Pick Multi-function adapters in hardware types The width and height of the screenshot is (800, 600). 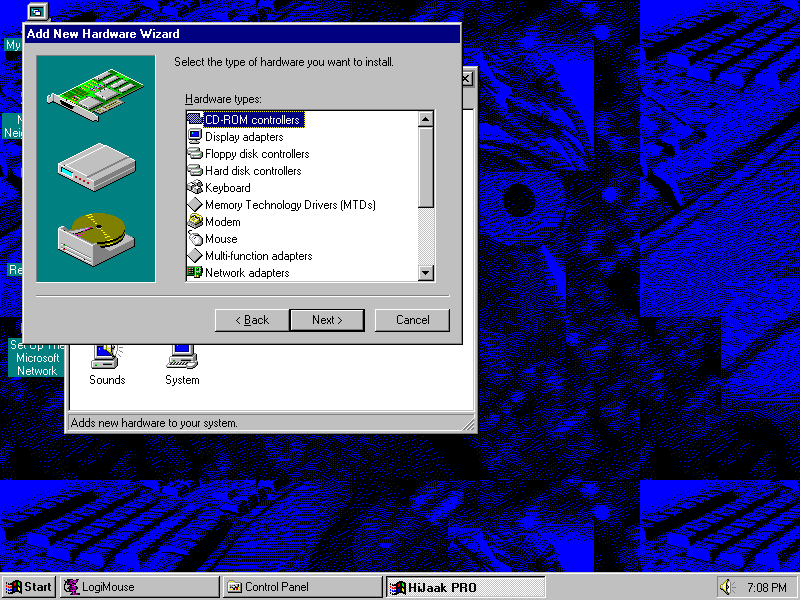(258, 256)
